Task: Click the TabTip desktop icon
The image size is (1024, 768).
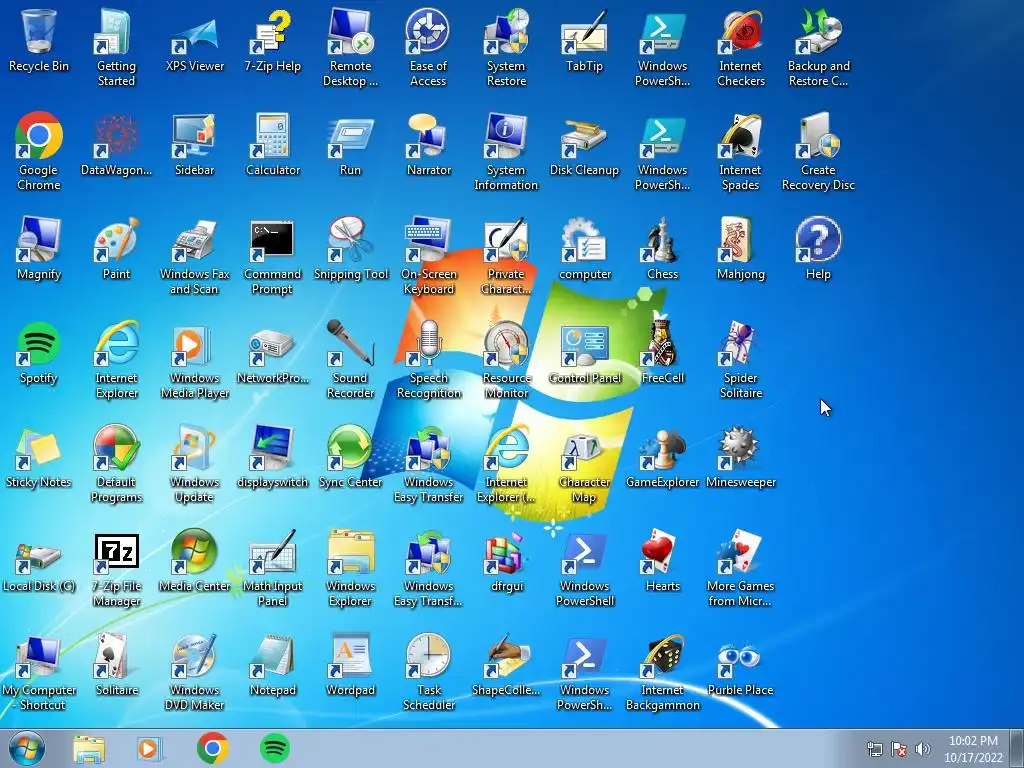Action: pos(584,40)
